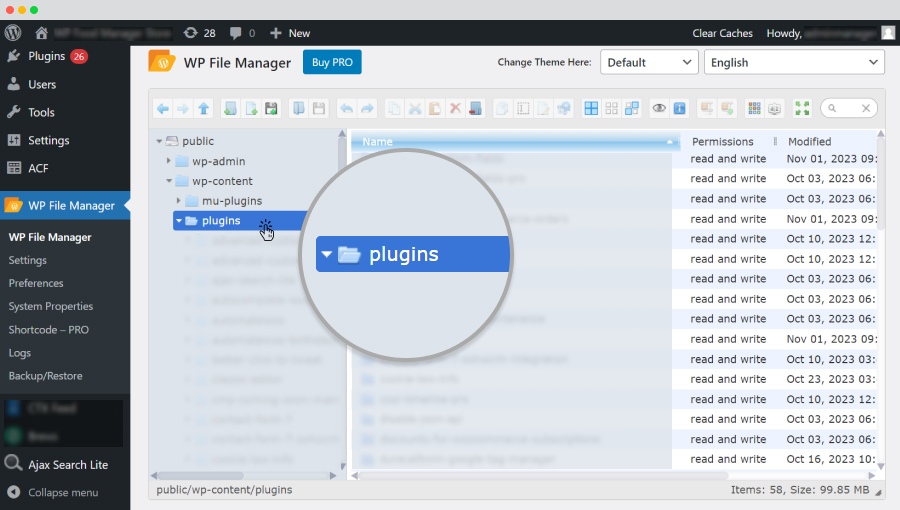The image size is (900, 510).
Task: Click the Invert selection icon
Action: point(632,108)
